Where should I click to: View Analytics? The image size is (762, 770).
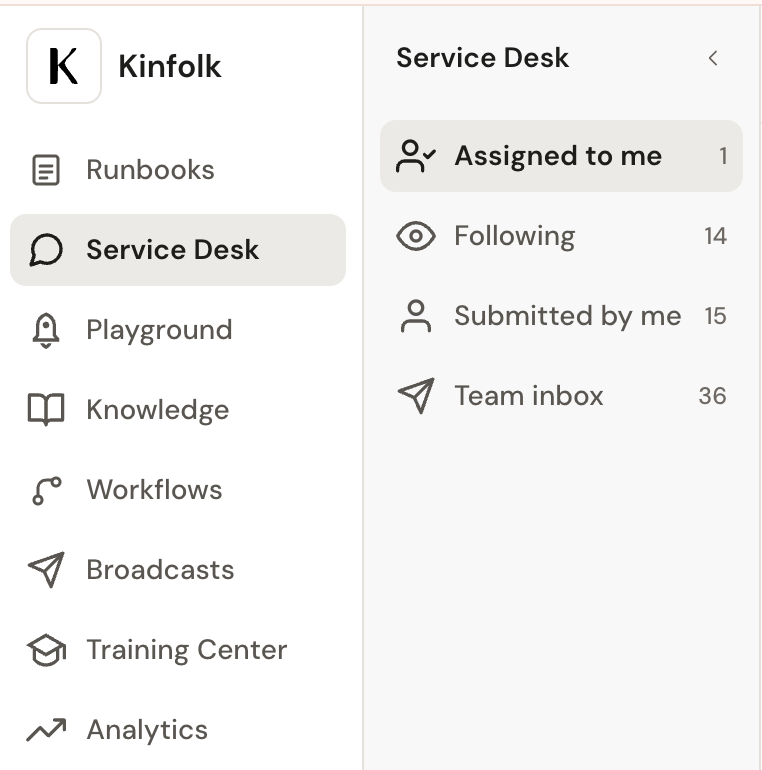178,730
